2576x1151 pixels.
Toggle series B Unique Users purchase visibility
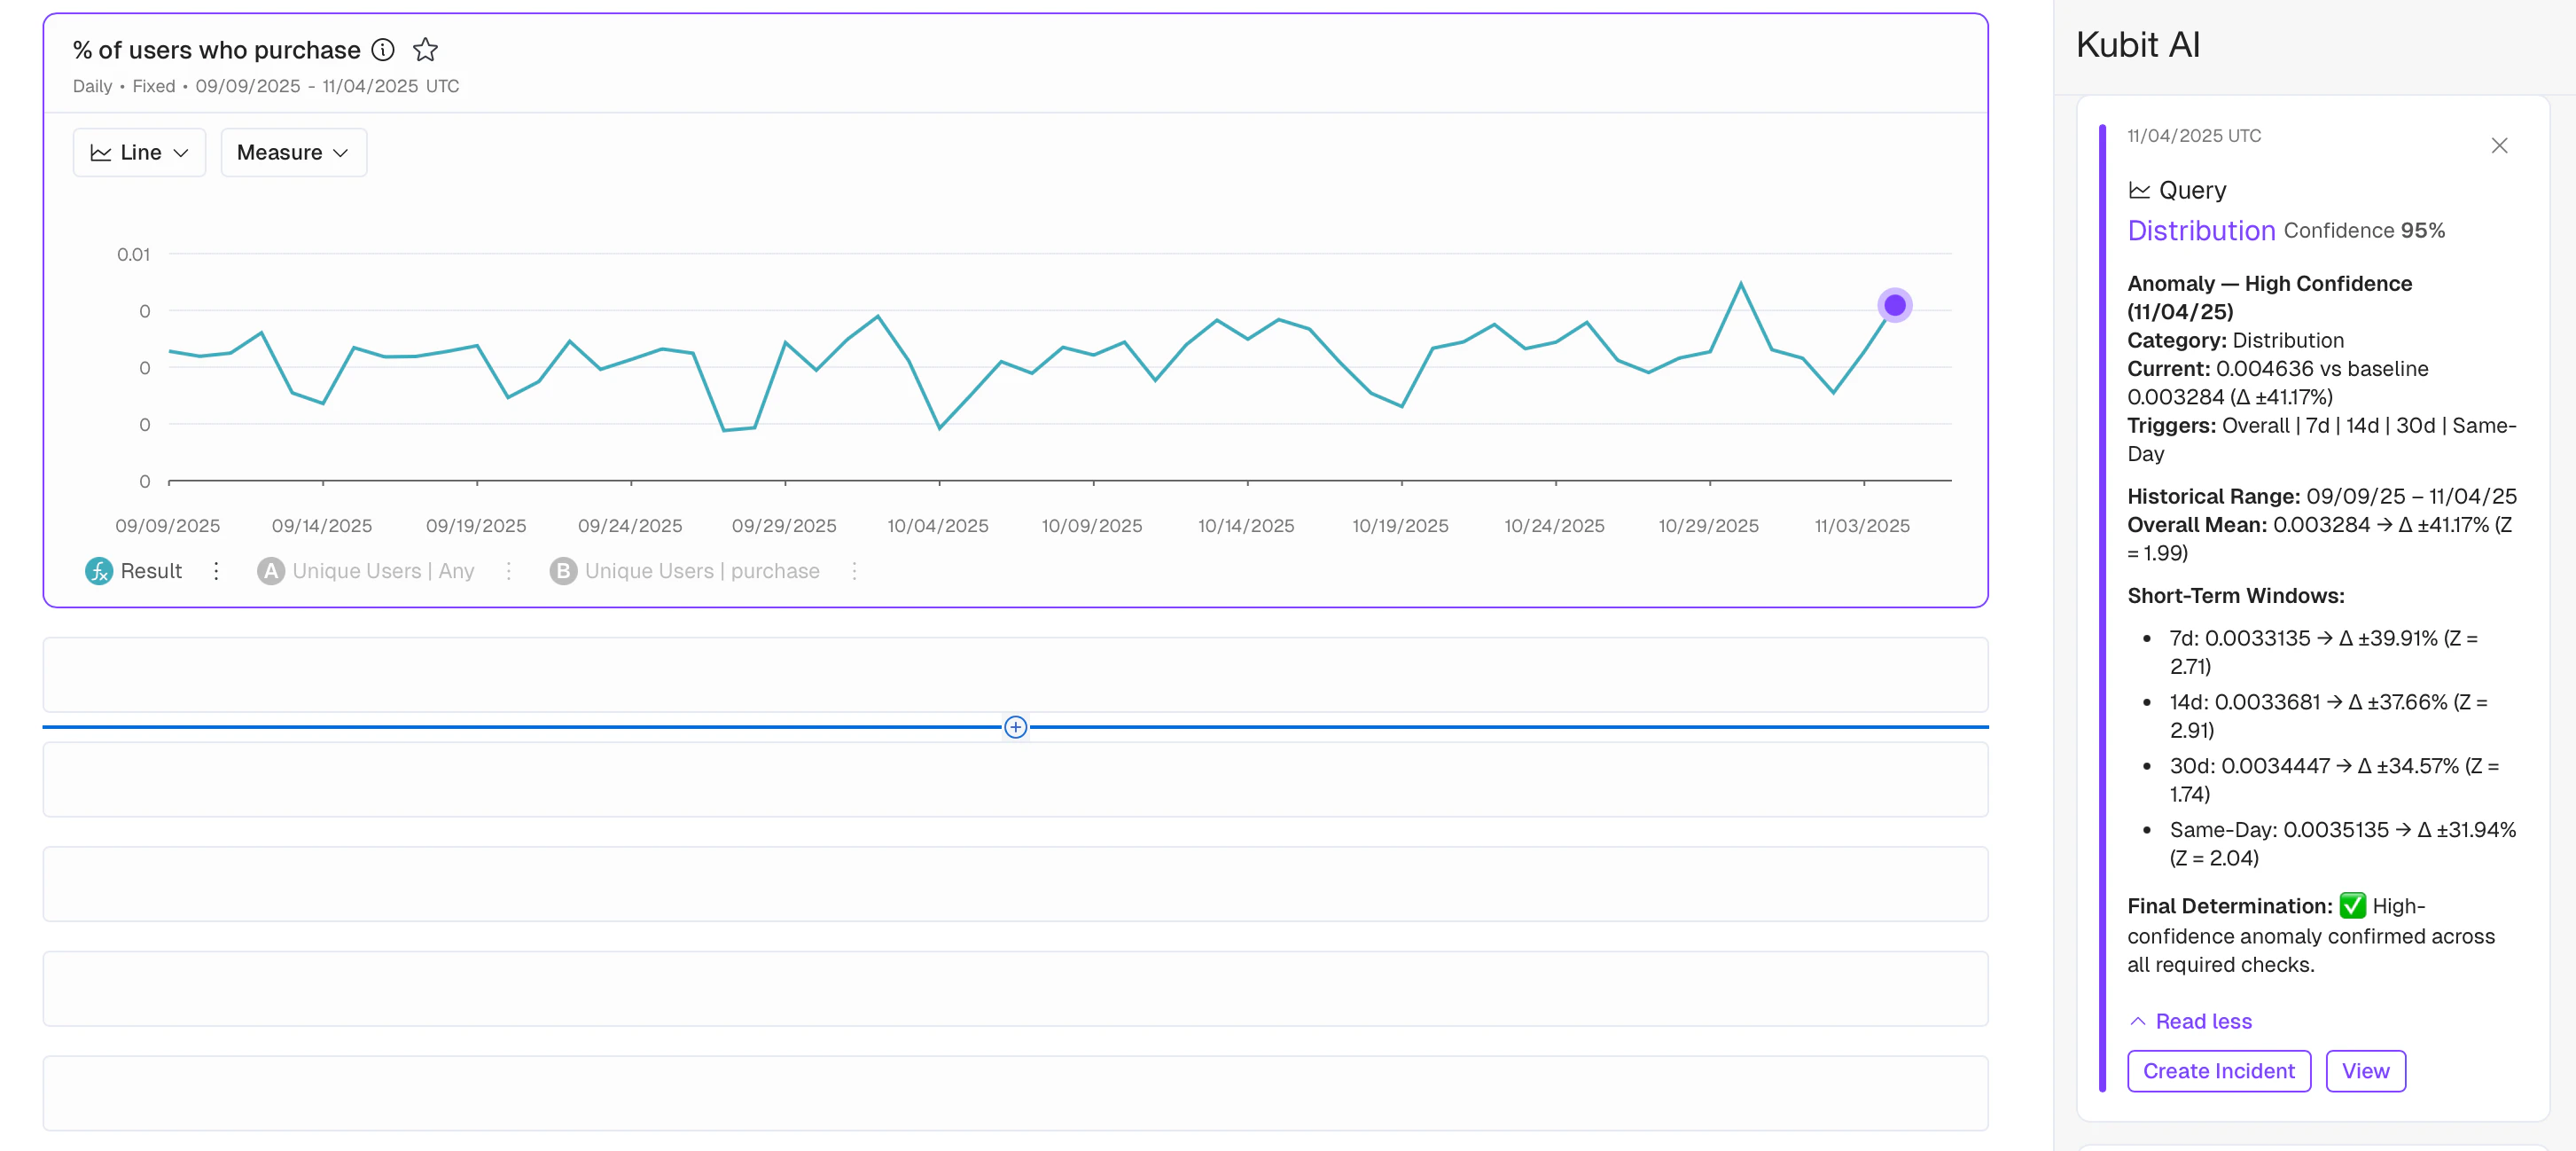701,571
